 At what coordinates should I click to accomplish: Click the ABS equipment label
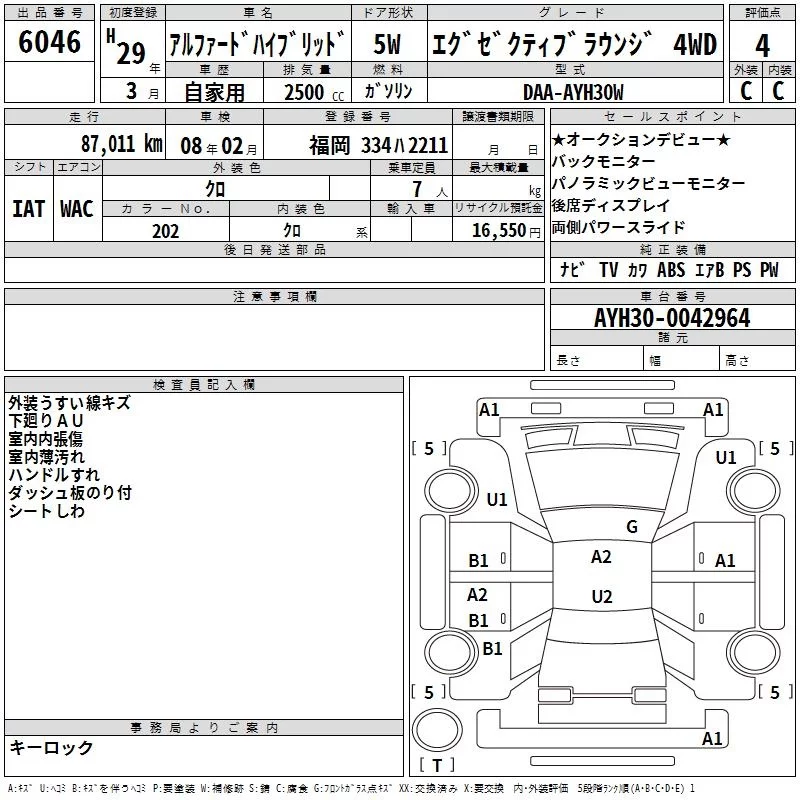[x=671, y=270]
